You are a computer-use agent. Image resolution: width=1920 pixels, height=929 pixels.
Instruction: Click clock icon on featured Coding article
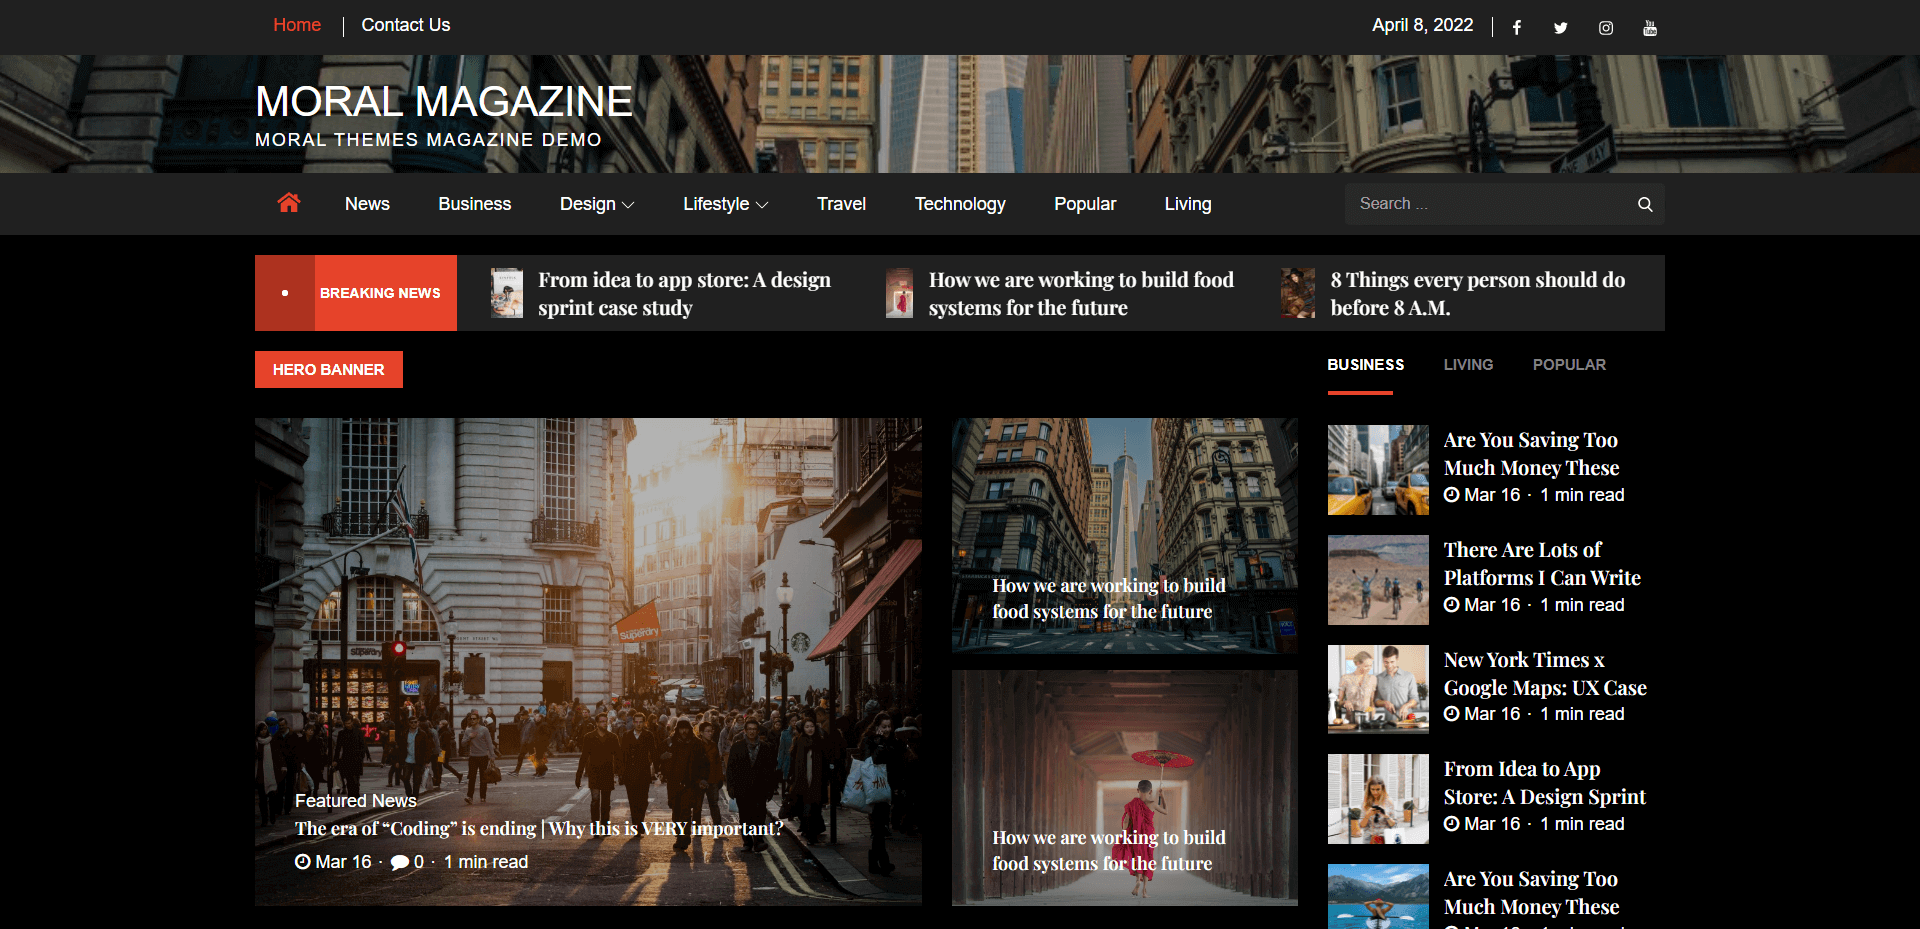pyautogui.click(x=303, y=862)
